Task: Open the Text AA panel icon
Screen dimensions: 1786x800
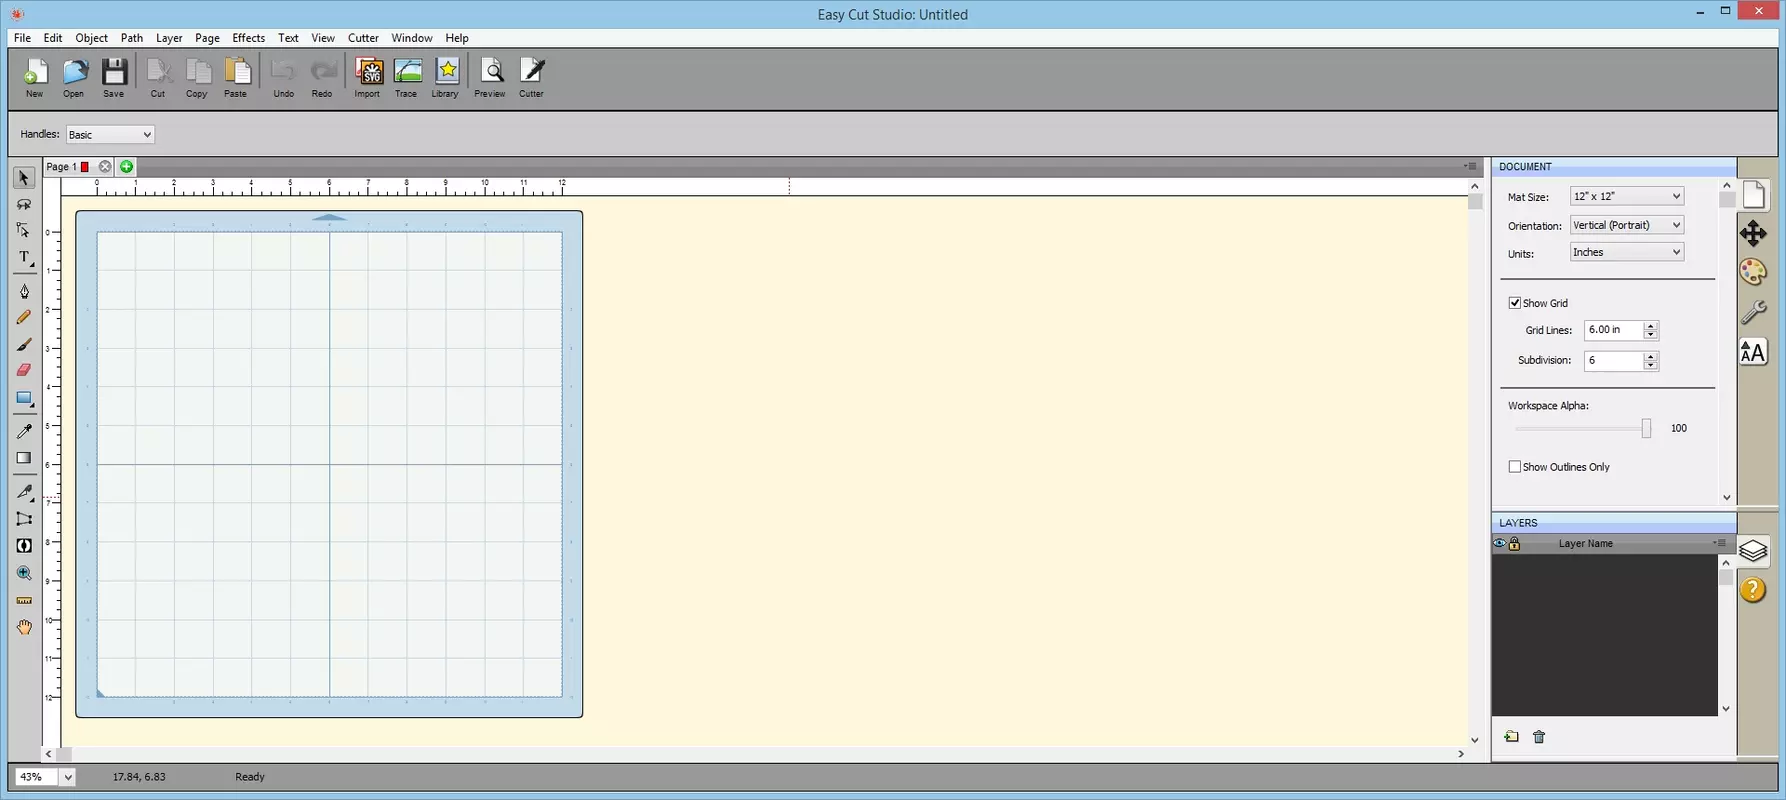Action: pyautogui.click(x=1753, y=352)
